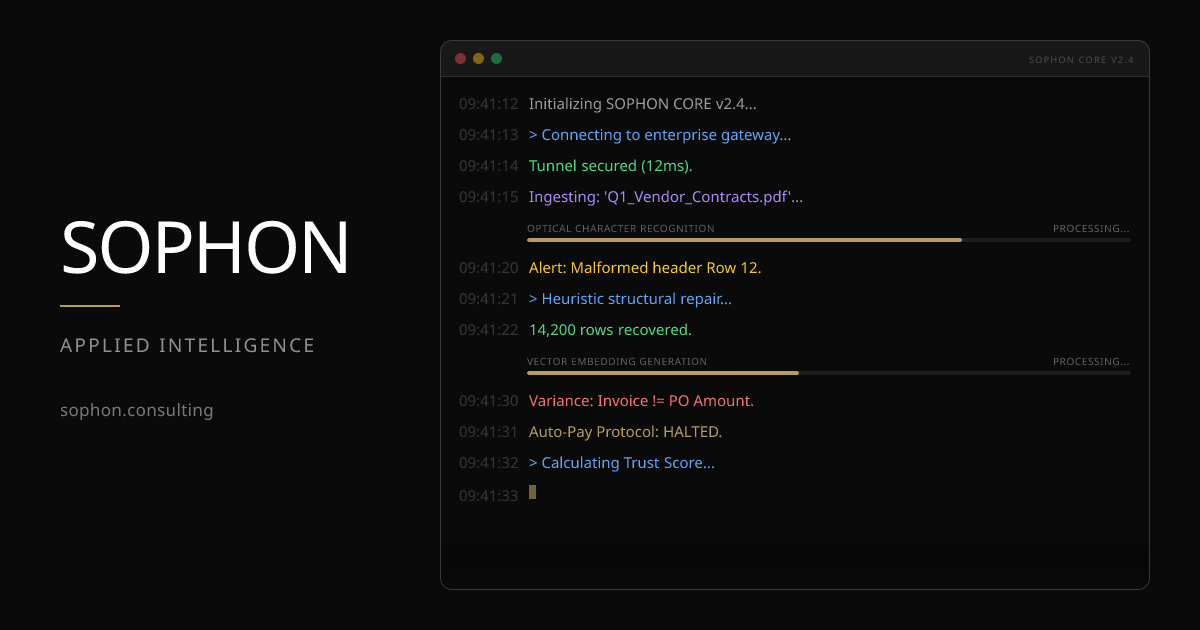Select the Ingesting 'Q1_Vendor_Contracts.pdf' line
The width and height of the screenshot is (1200, 630).
(666, 197)
